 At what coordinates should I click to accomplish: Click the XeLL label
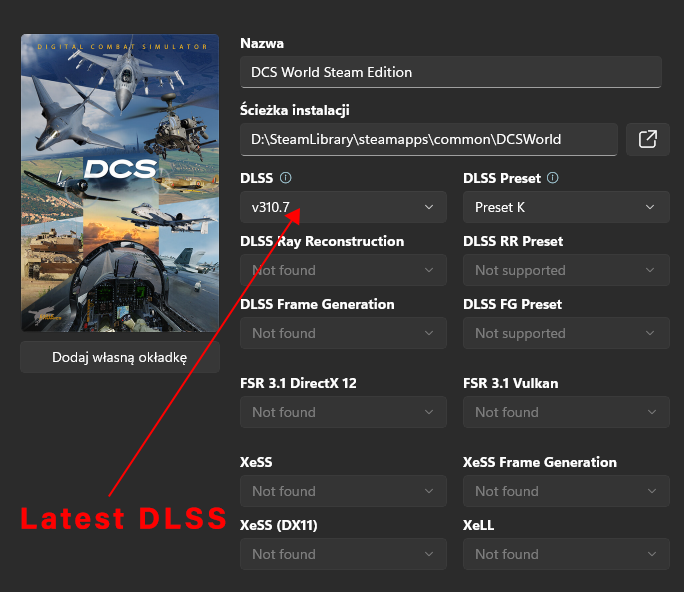pos(479,525)
